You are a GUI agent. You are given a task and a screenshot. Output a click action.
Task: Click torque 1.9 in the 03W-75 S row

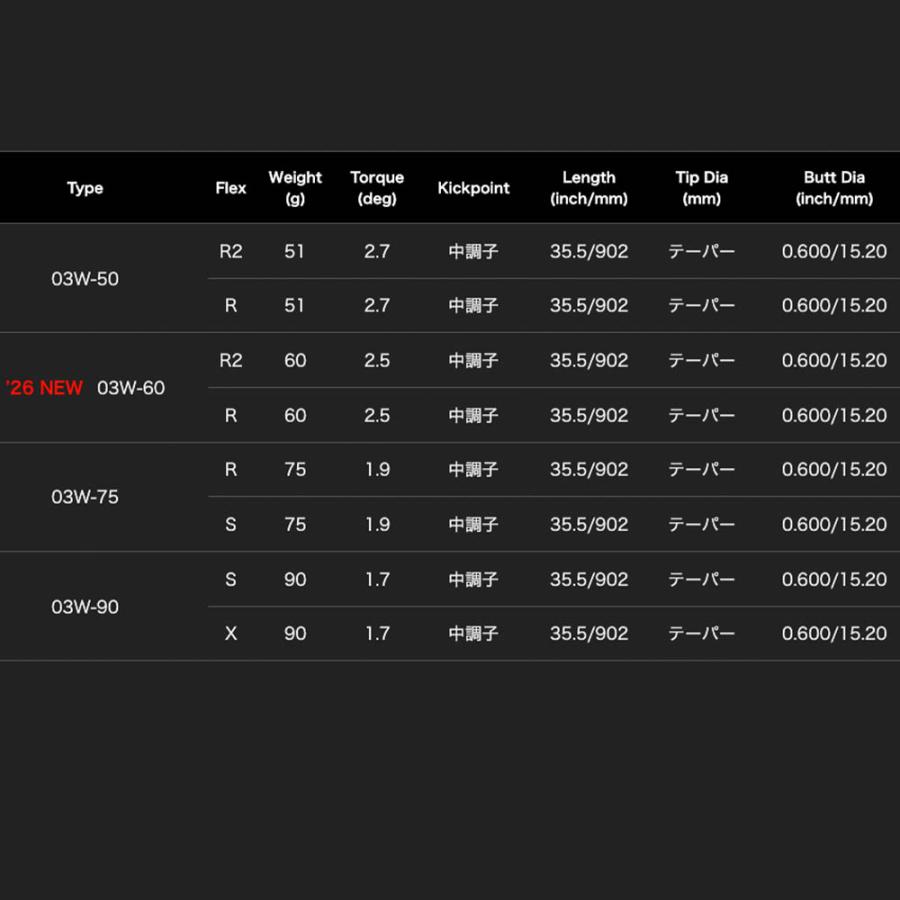[378, 525]
